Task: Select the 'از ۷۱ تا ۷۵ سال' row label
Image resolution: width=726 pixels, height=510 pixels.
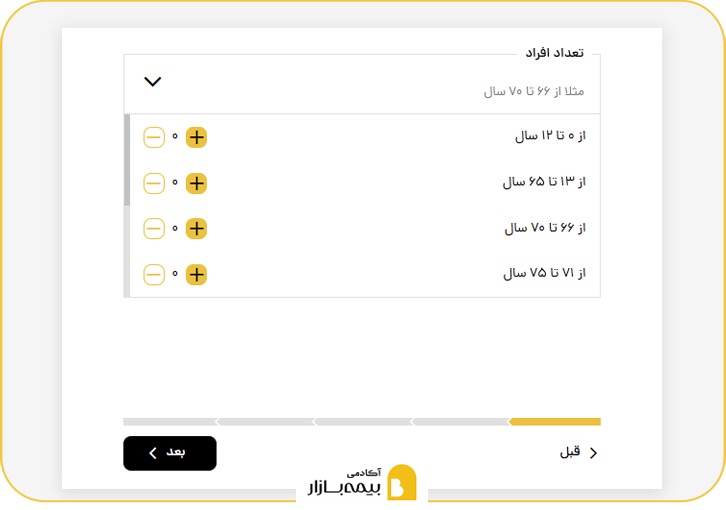Action: point(544,273)
